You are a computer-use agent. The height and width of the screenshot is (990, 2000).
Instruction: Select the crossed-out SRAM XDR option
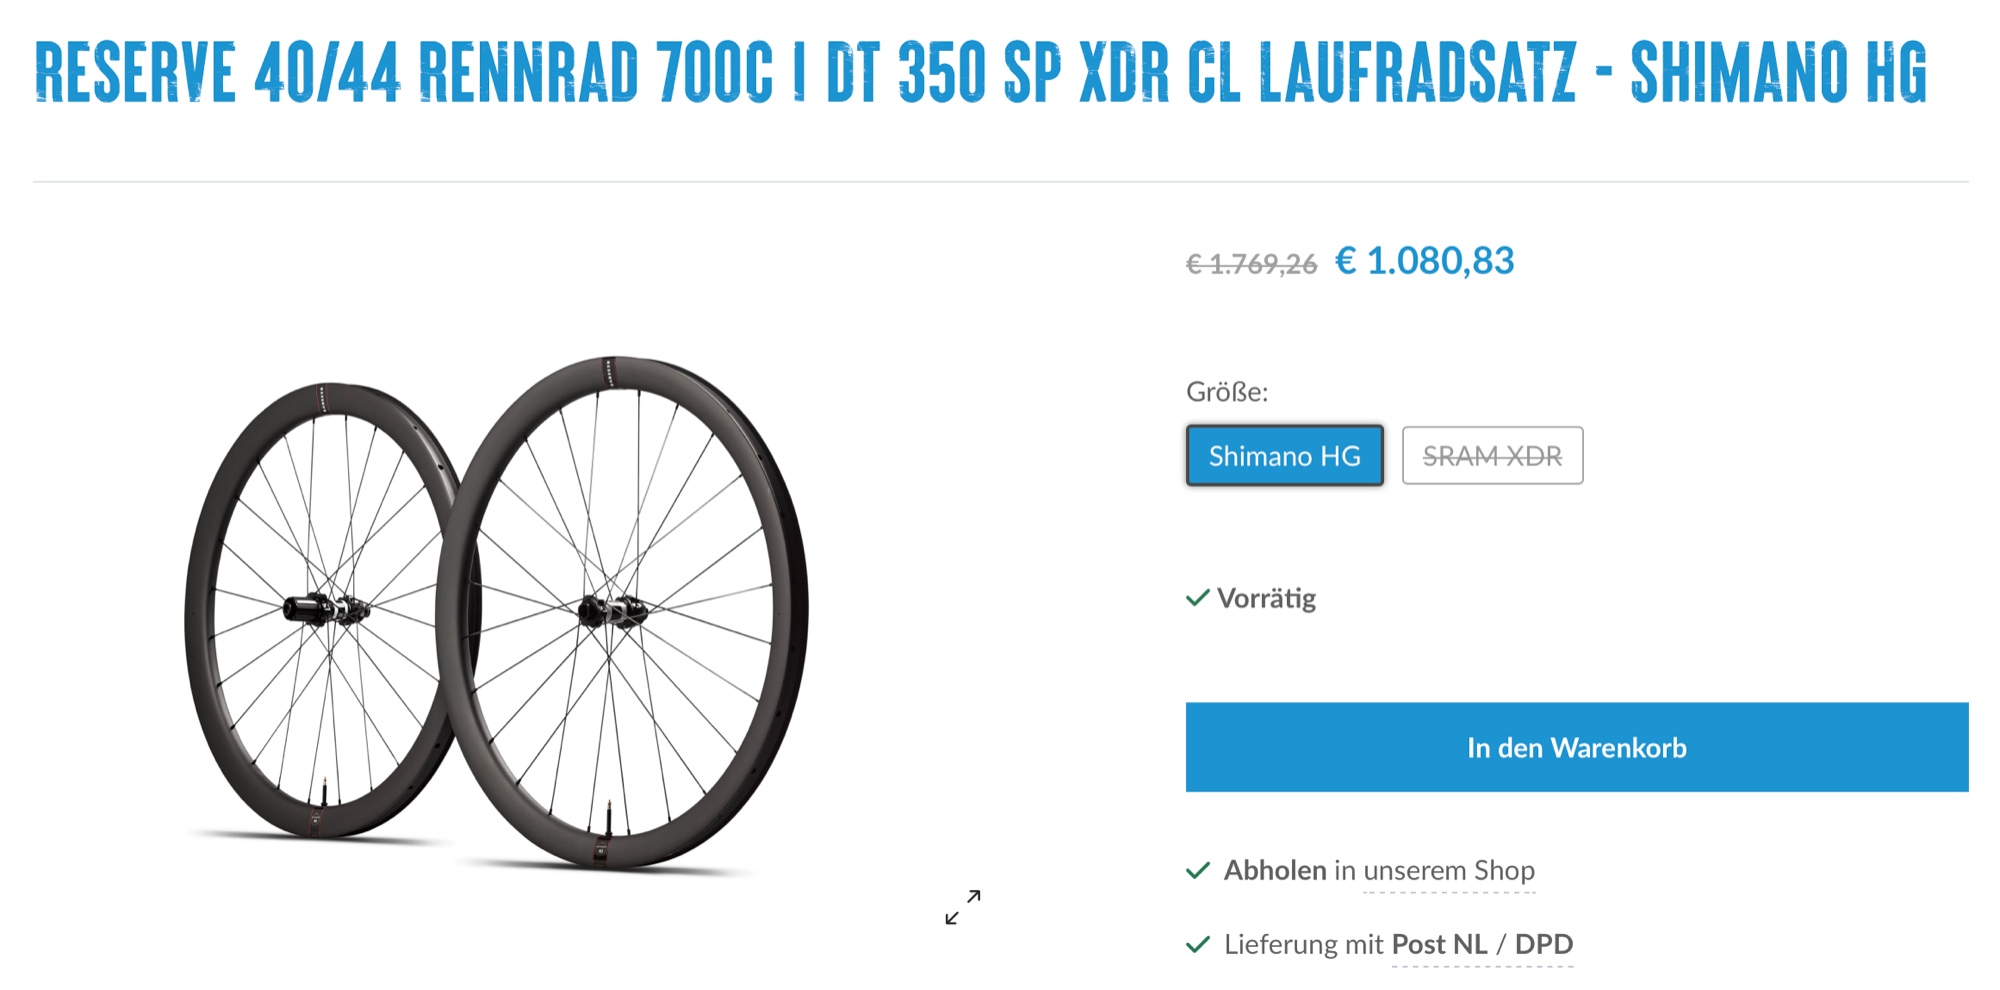pos(1492,456)
